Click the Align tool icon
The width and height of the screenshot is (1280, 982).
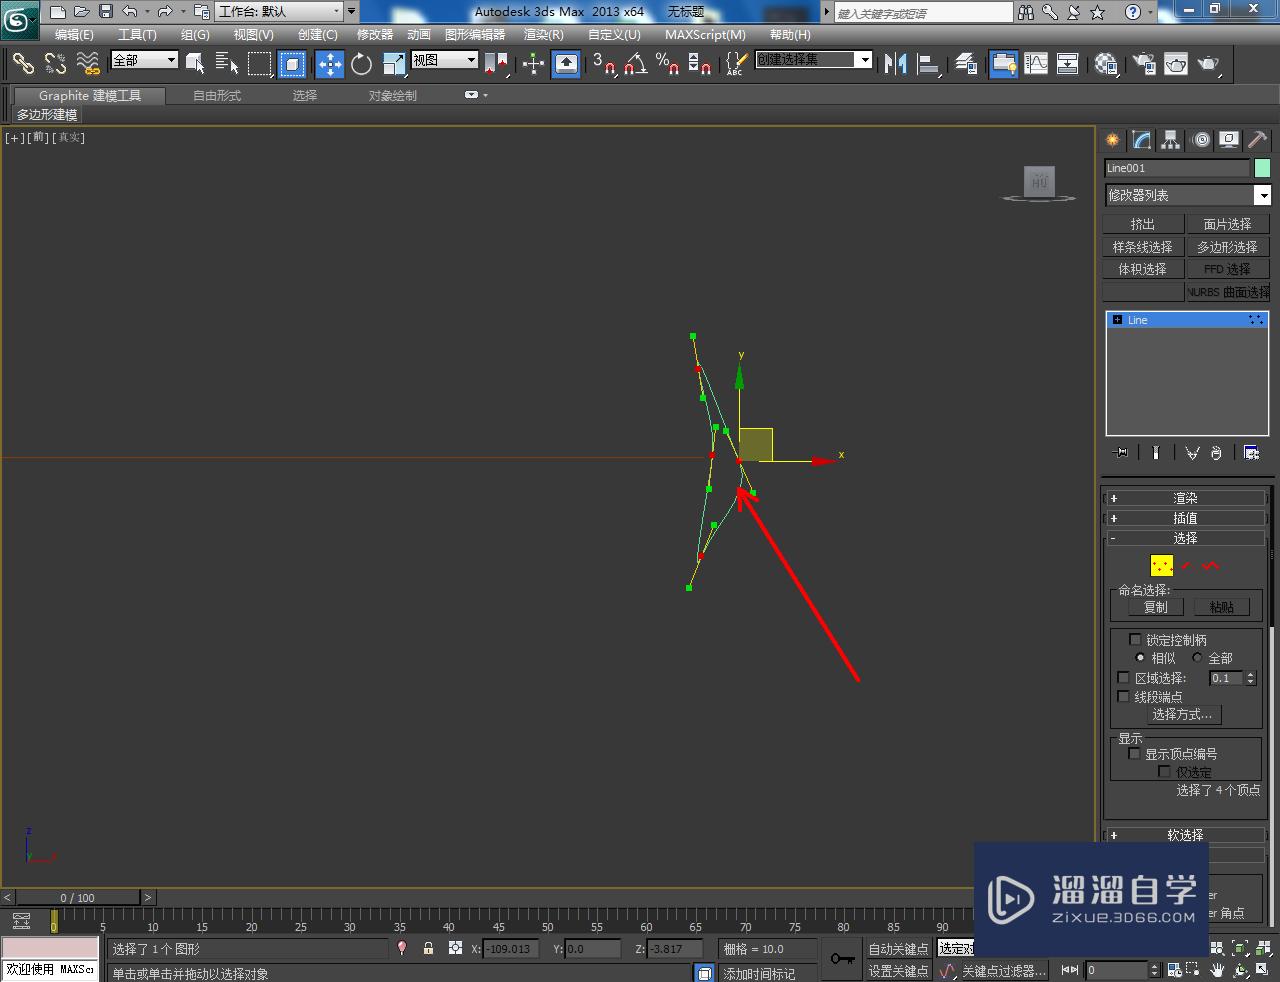[929, 64]
